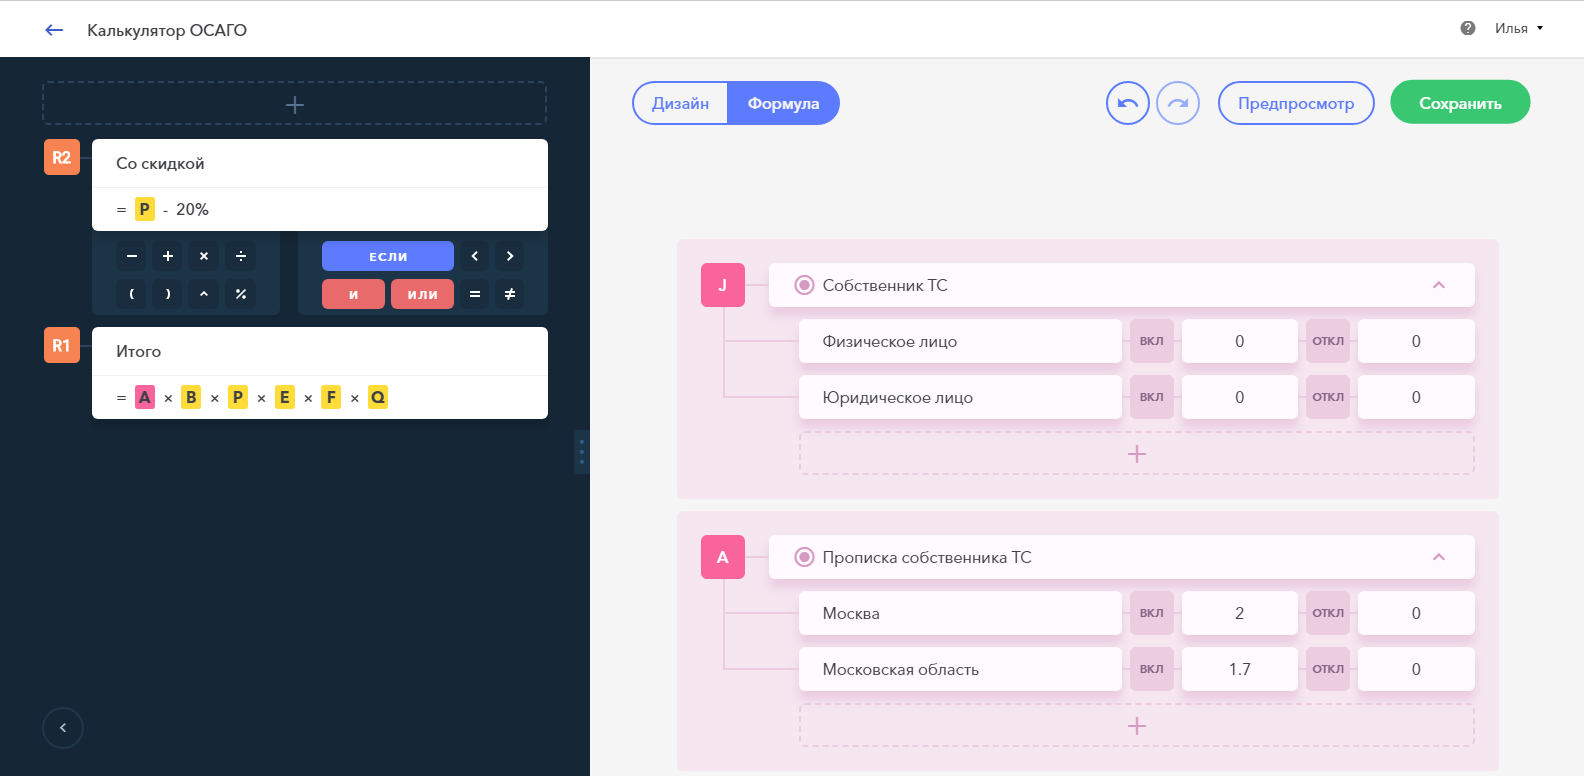Select the R1 result badge
Image resolution: width=1584 pixels, height=776 pixels.
pyautogui.click(x=62, y=345)
